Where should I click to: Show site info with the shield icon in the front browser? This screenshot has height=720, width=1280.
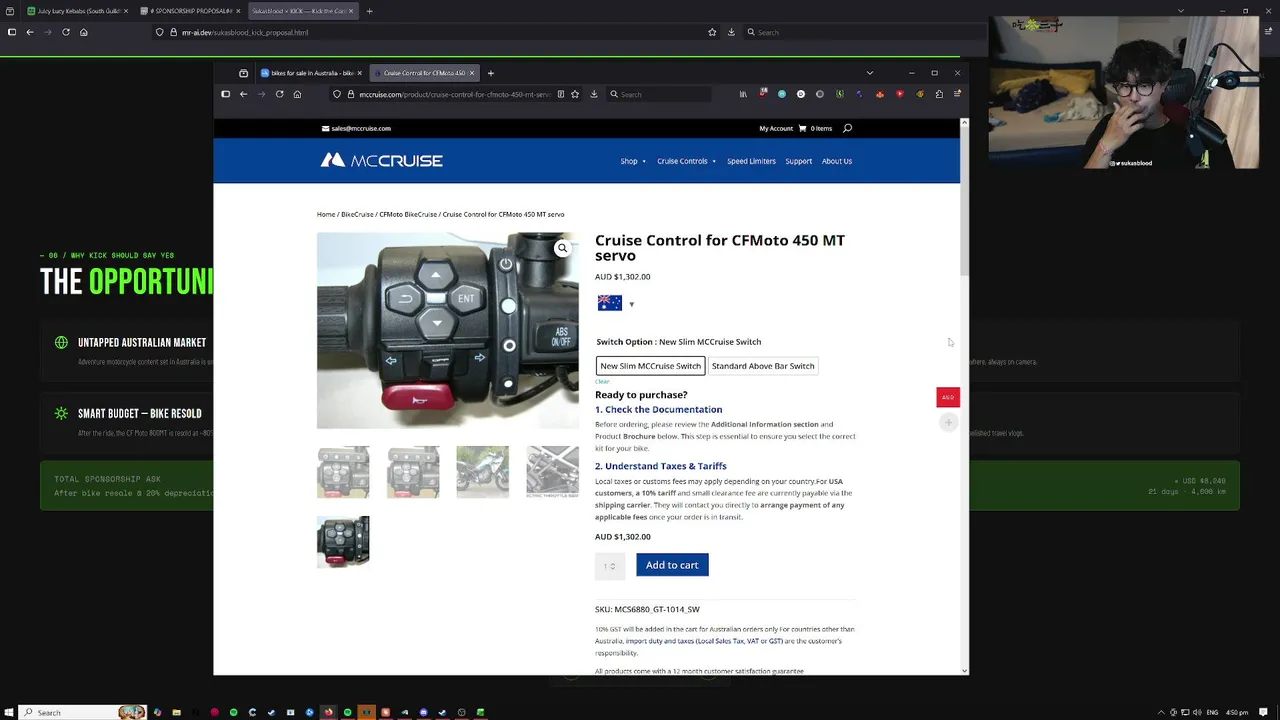coord(337,94)
